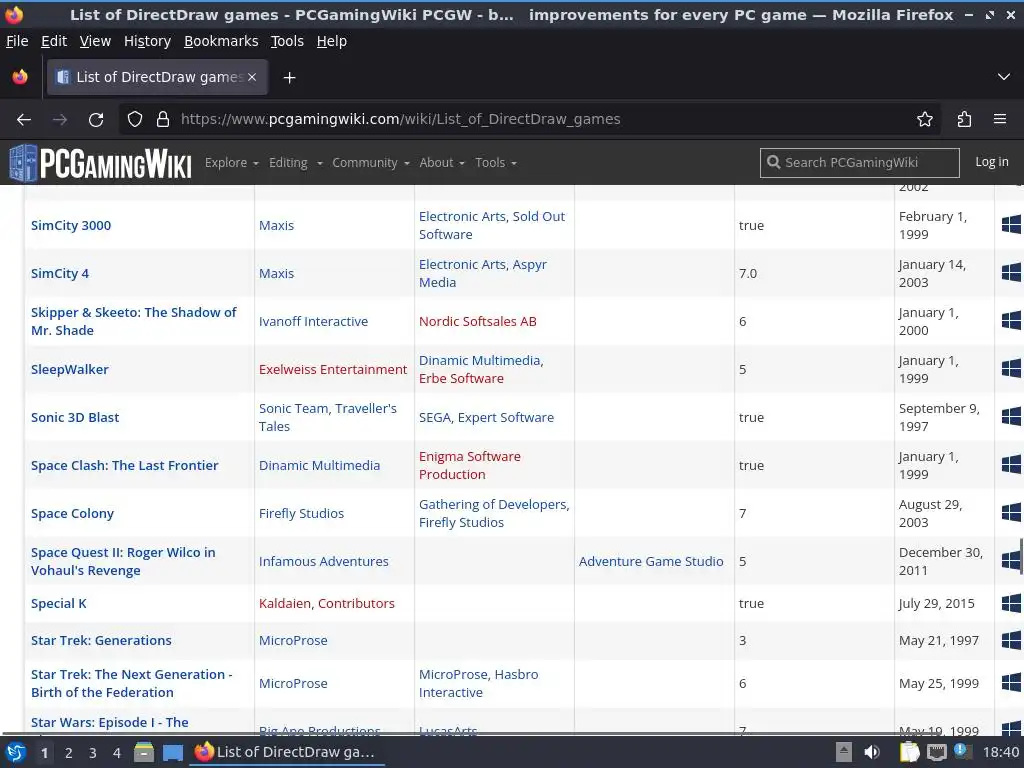Click Windows icon in Space Clash row
1024x768 pixels.
click(x=1012, y=464)
